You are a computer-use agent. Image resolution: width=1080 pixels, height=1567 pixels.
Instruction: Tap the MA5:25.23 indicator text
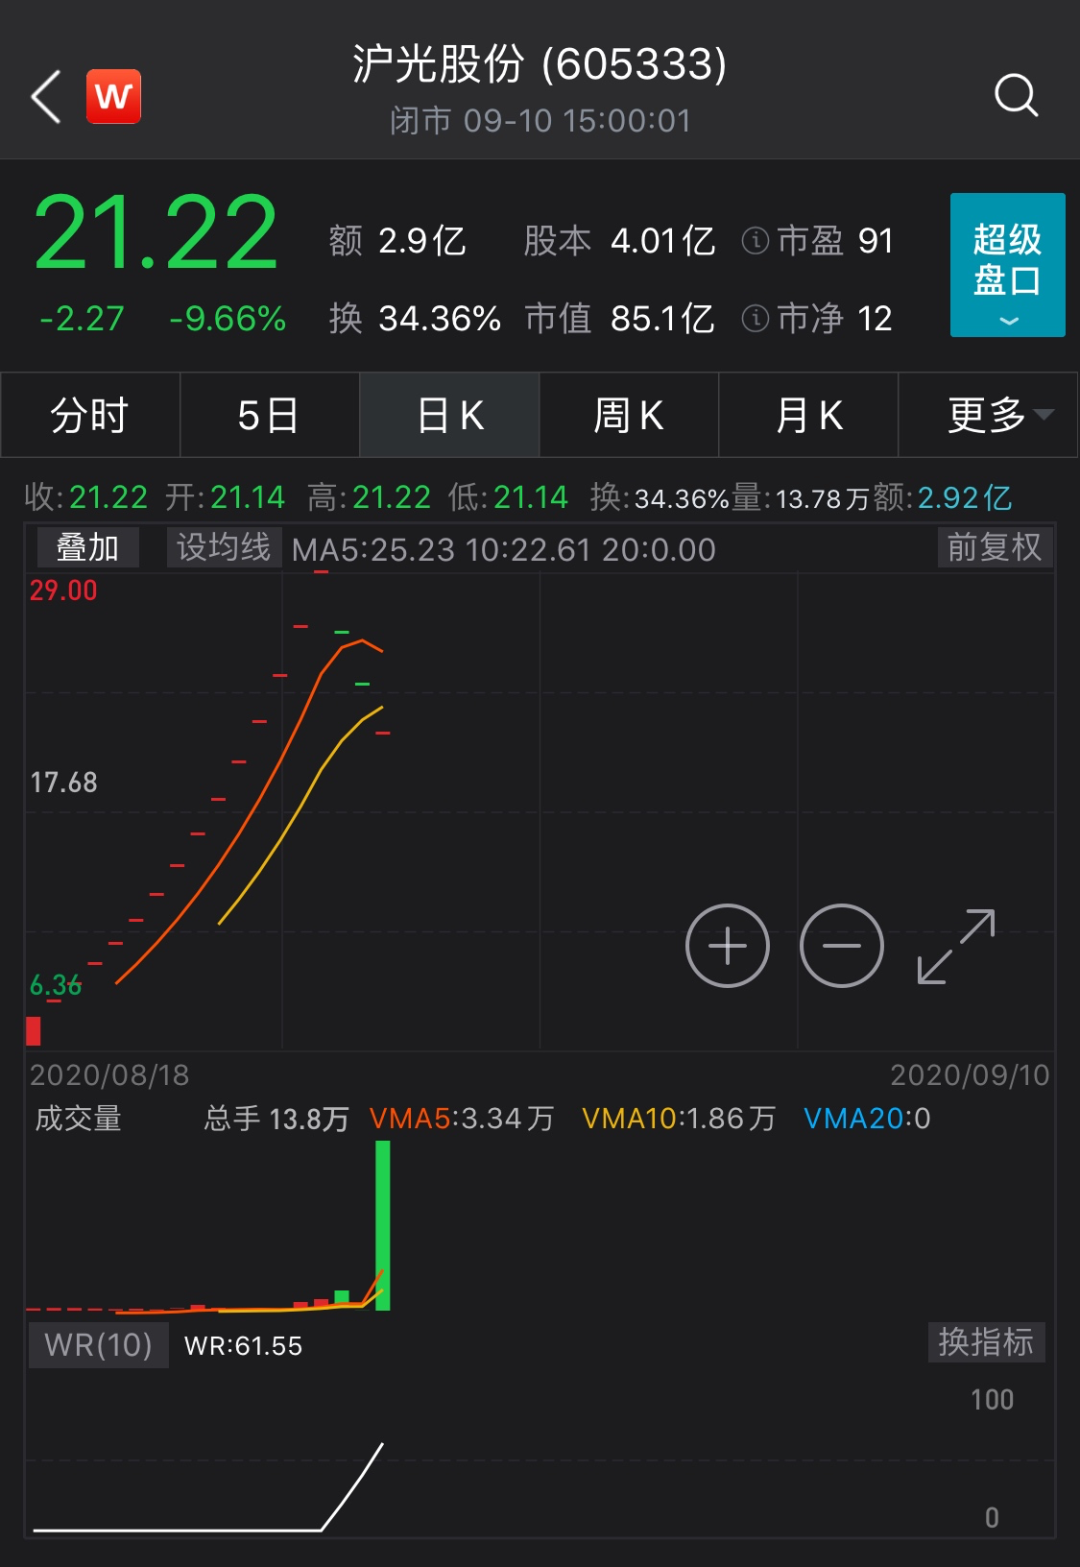373,550
